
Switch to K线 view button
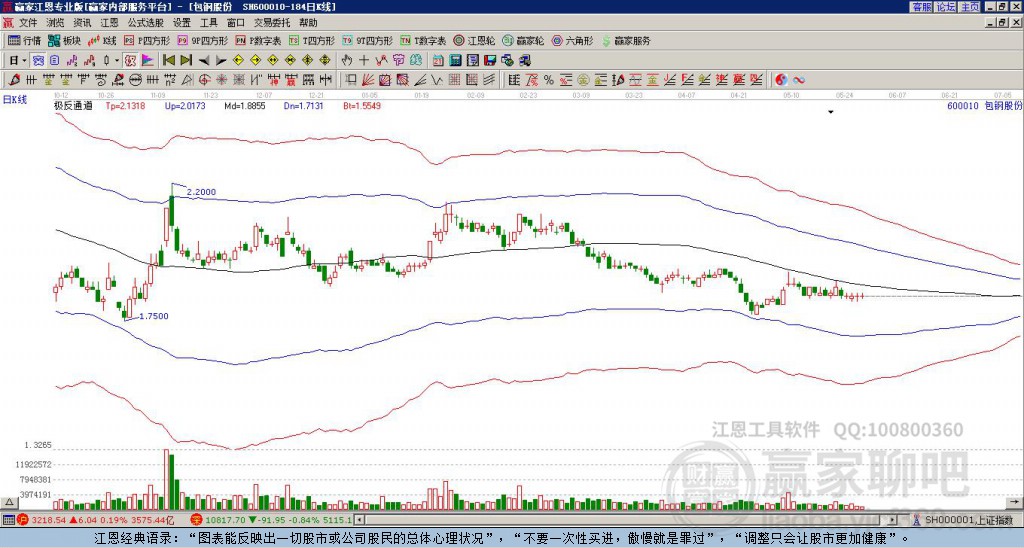click(102, 40)
